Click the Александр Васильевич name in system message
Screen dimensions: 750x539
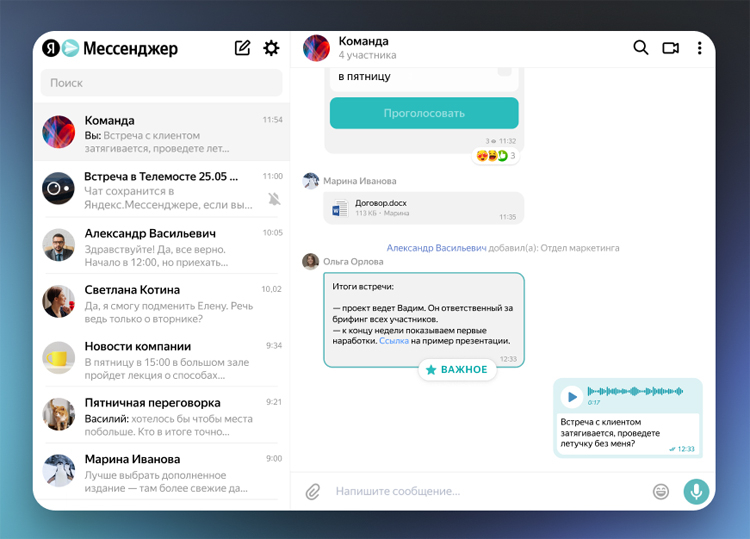point(436,247)
